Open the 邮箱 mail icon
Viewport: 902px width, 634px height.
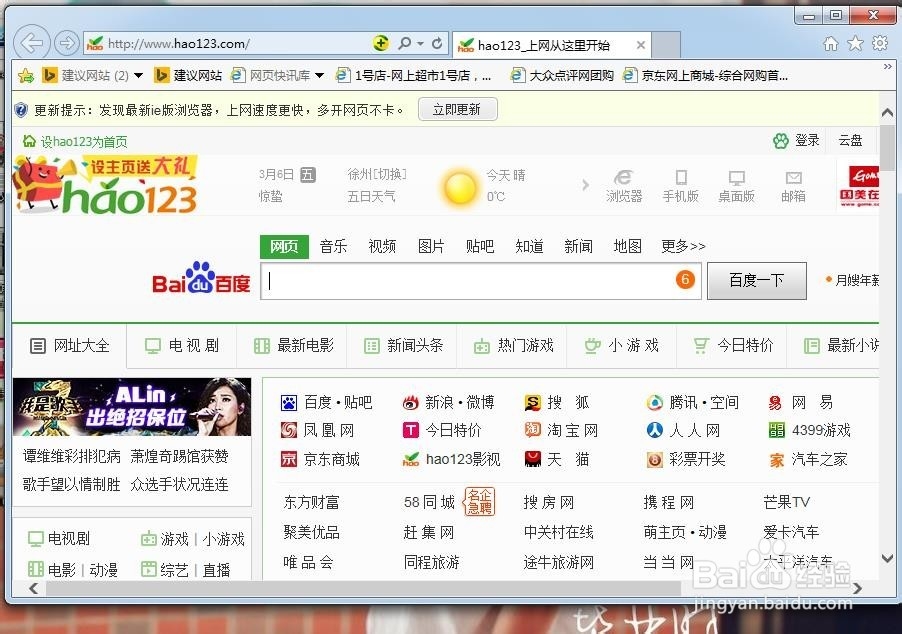pos(793,186)
